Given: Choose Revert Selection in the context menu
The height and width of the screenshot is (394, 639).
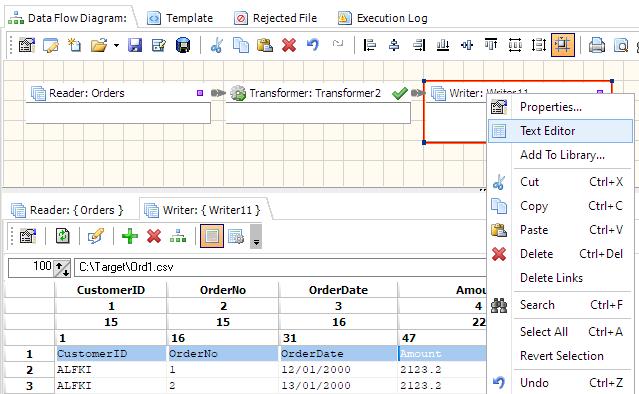Looking at the screenshot, I should coord(560,356).
